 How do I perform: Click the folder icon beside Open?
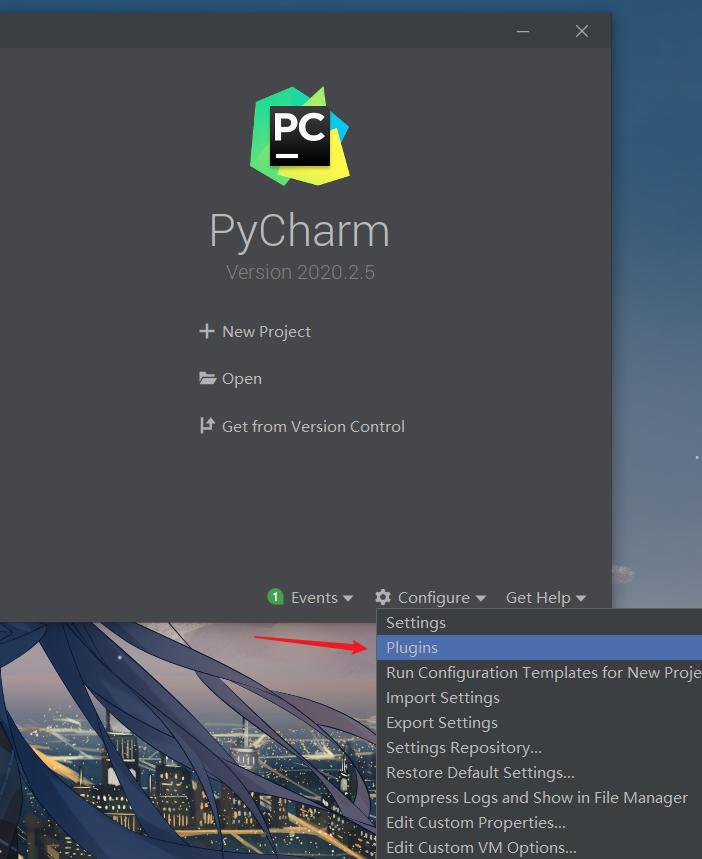point(207,379)
